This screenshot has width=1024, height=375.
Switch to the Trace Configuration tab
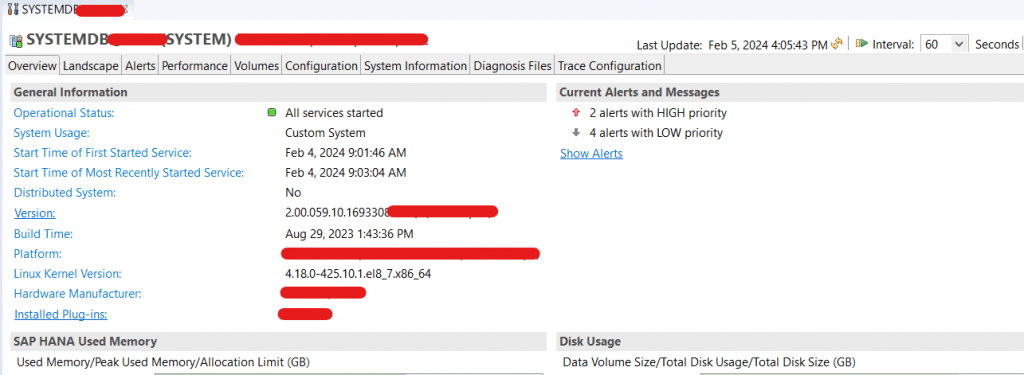pyautogui.click(x=609, y=66)
